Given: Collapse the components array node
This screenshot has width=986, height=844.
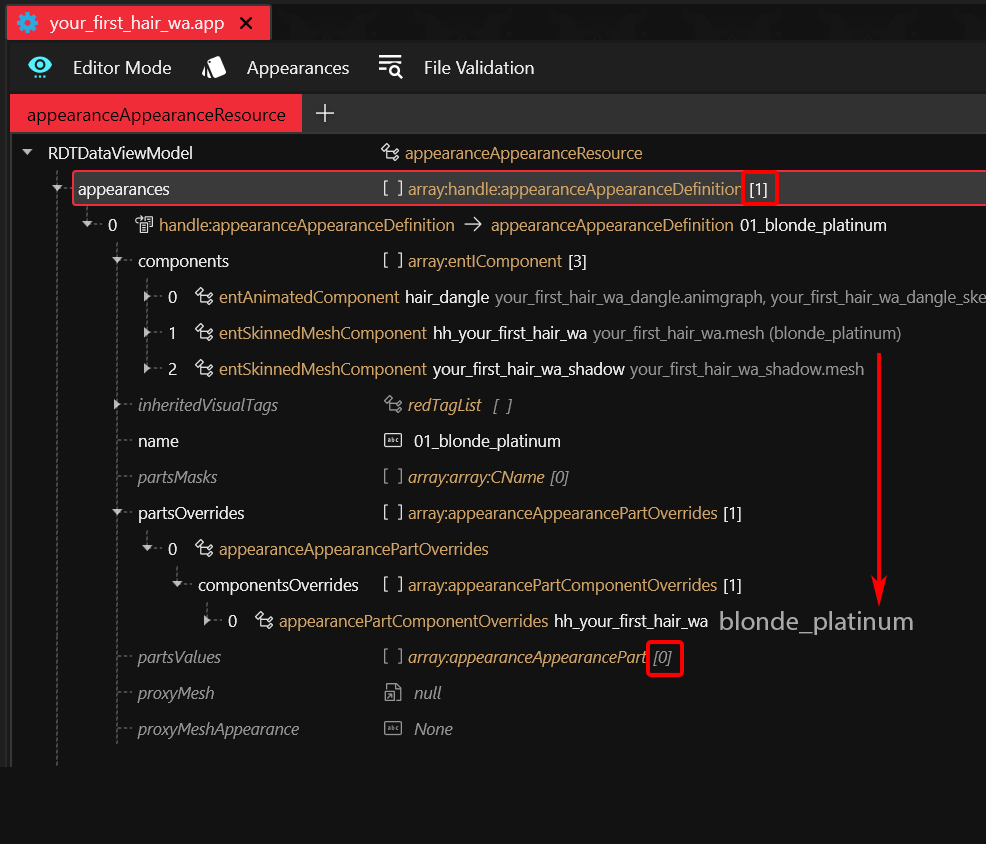Looking at the screenshot, I should pos(117,261).
